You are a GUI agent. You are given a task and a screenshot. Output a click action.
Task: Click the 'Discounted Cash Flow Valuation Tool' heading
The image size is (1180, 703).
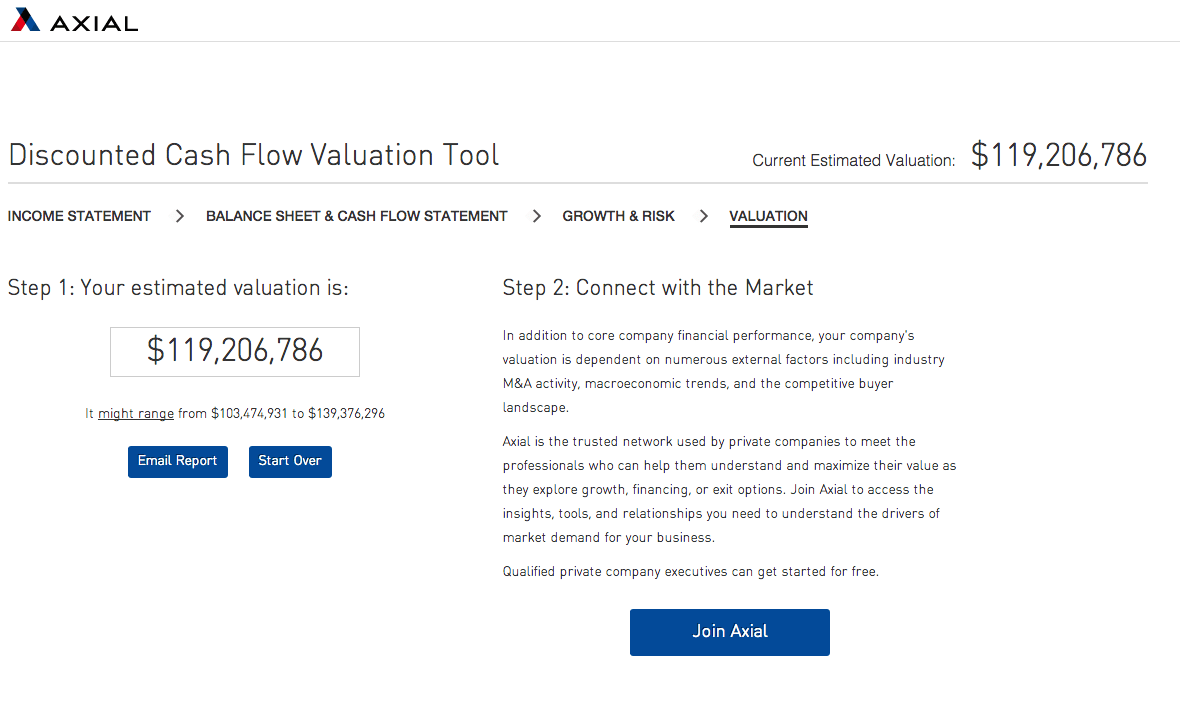[254, 155]
